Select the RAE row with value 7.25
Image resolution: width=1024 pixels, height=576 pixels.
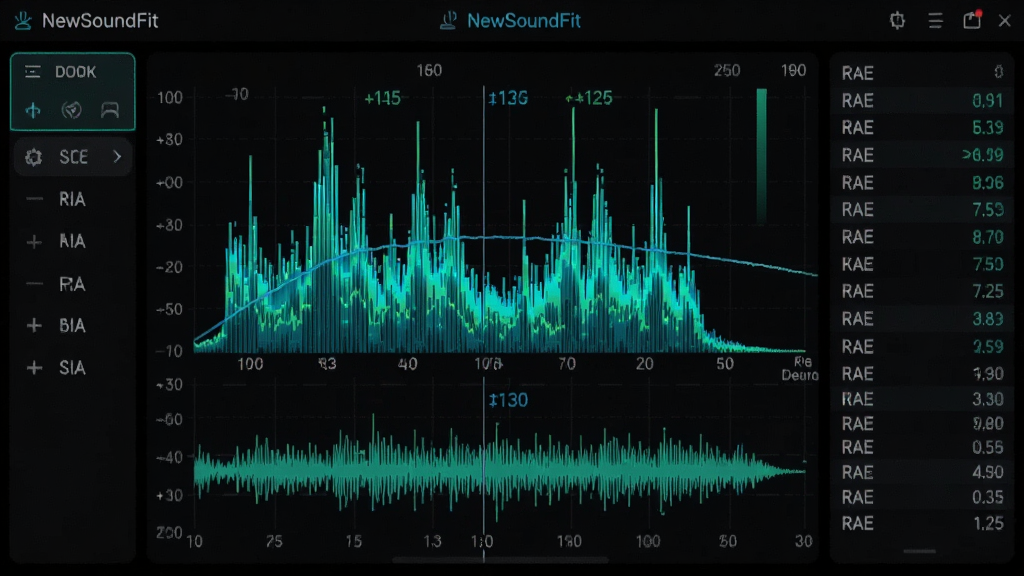[x=921, y=291]
